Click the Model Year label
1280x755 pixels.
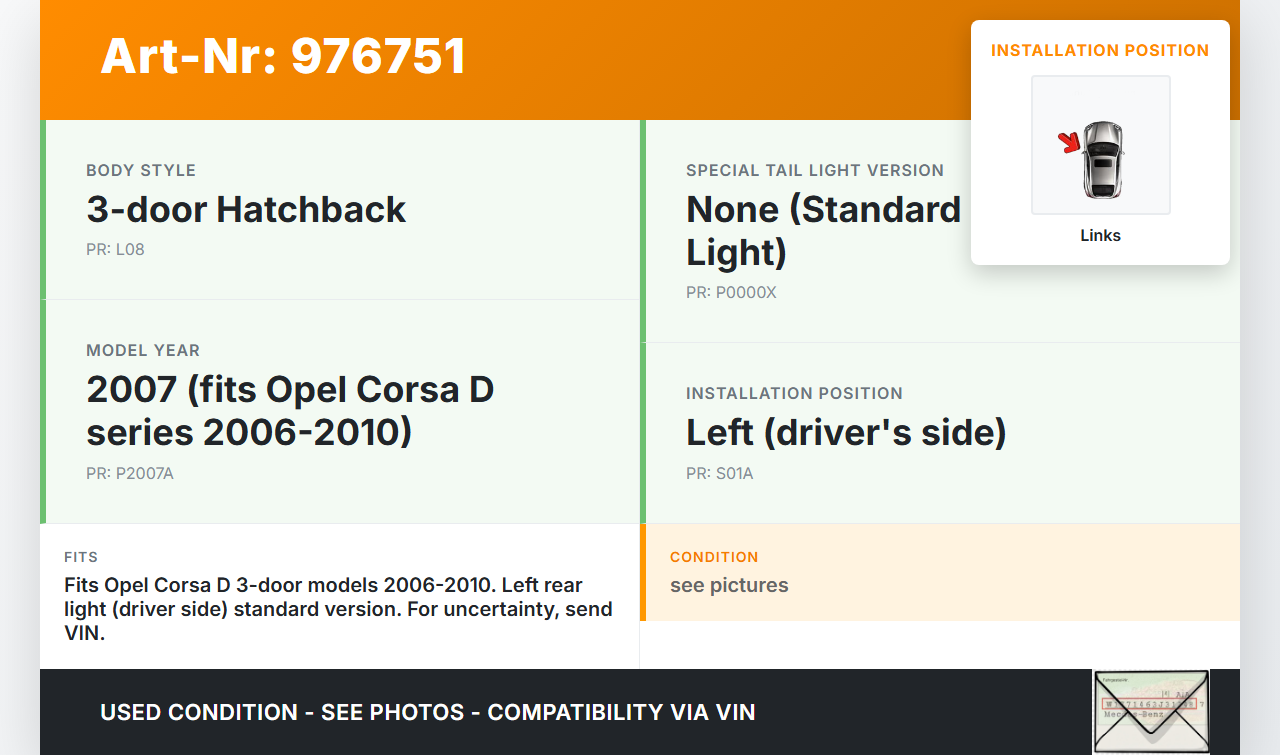click(x=143, y=350)
